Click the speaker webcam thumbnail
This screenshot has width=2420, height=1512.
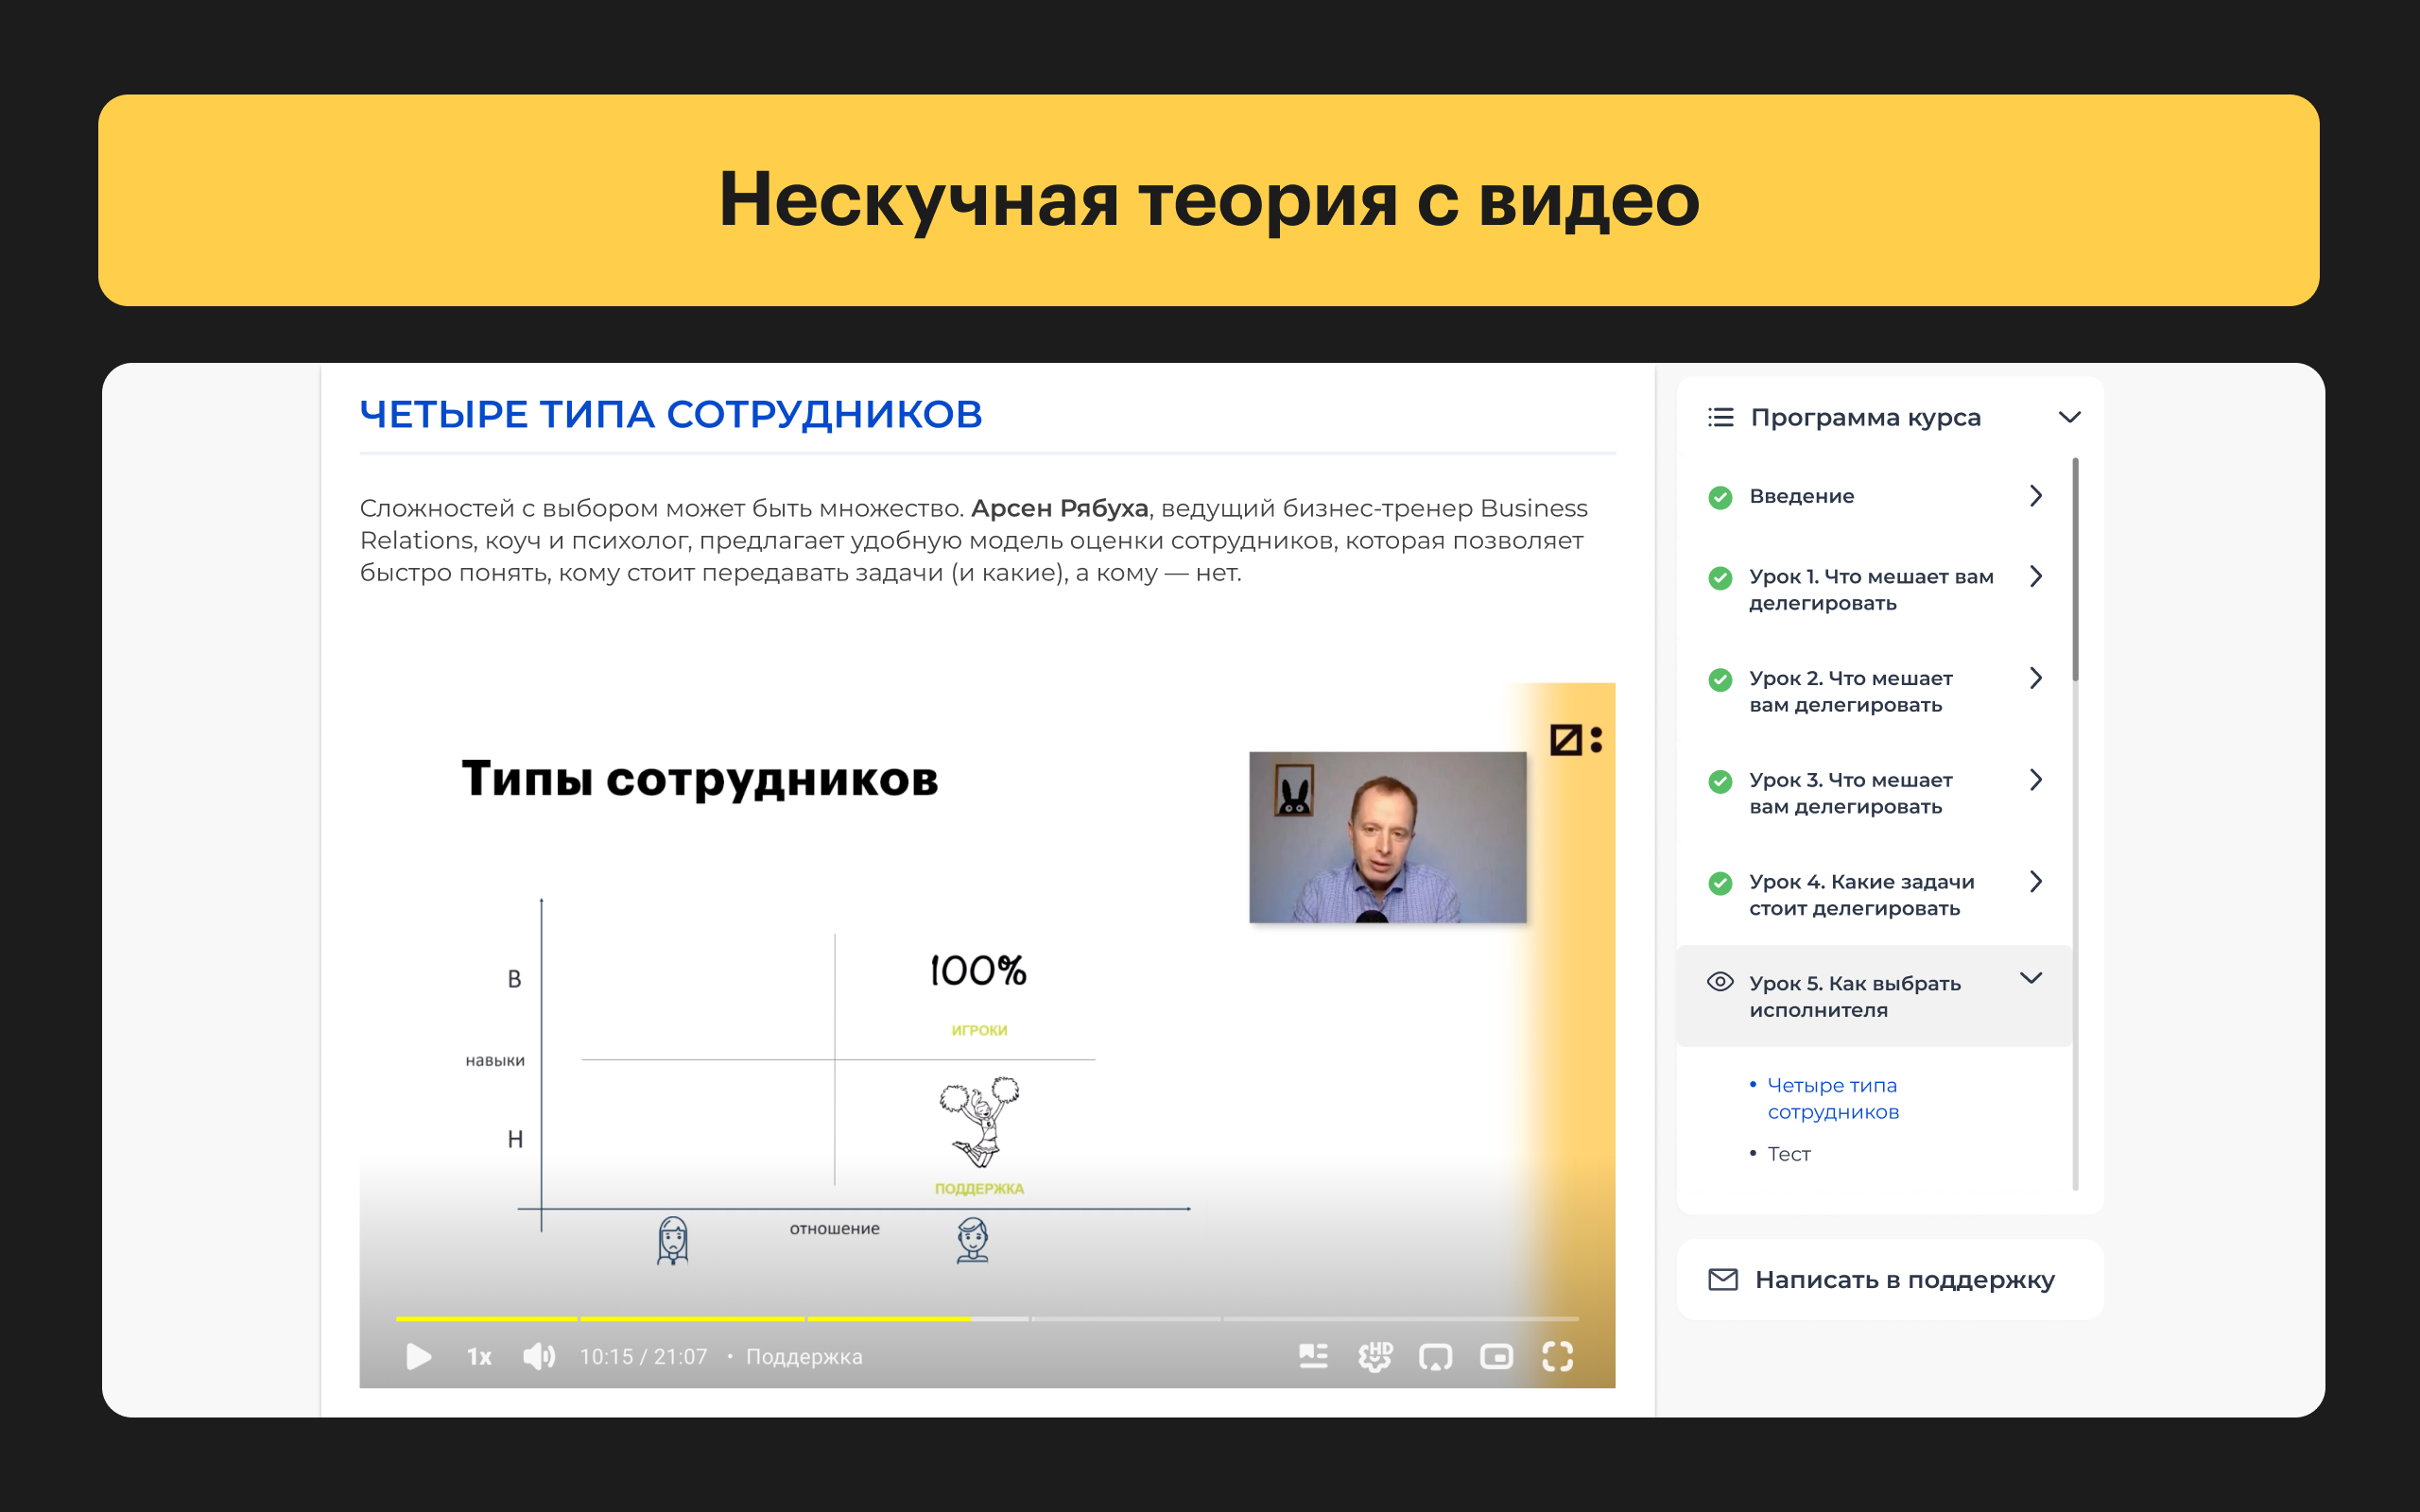[1387, 837]
